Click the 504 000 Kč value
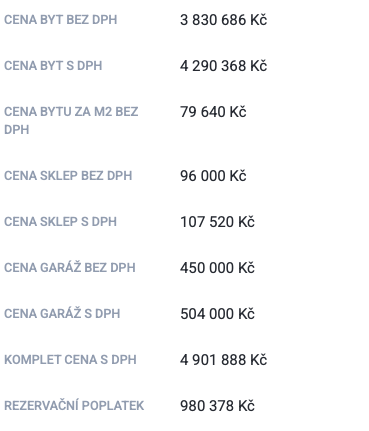Image resolution: width=369 pixels, height=431 pixels. pyautogui.click(x=217, y=314)
